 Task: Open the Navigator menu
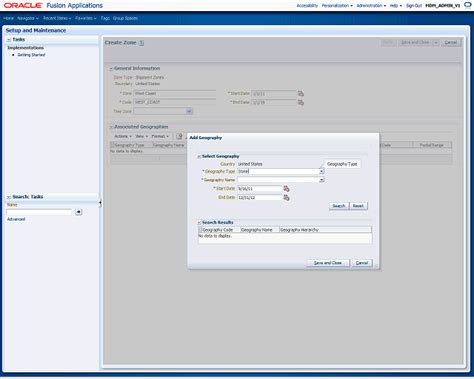28,18
